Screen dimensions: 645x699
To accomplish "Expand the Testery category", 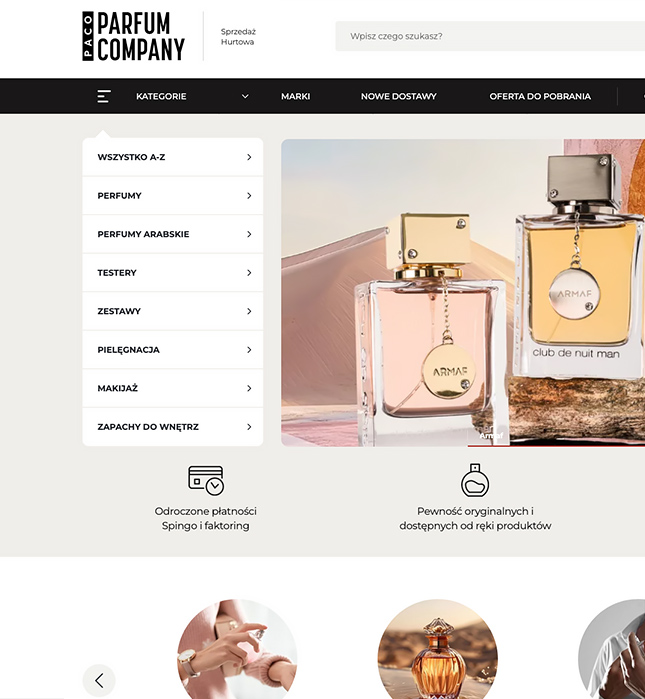I will pos(173,273).
